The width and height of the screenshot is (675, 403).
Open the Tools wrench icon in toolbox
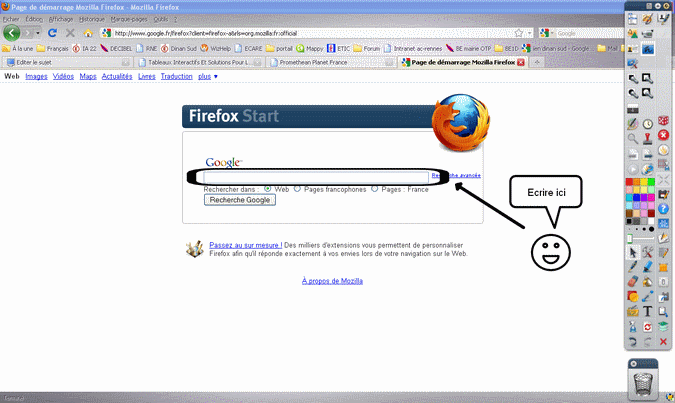click(647, 252)
